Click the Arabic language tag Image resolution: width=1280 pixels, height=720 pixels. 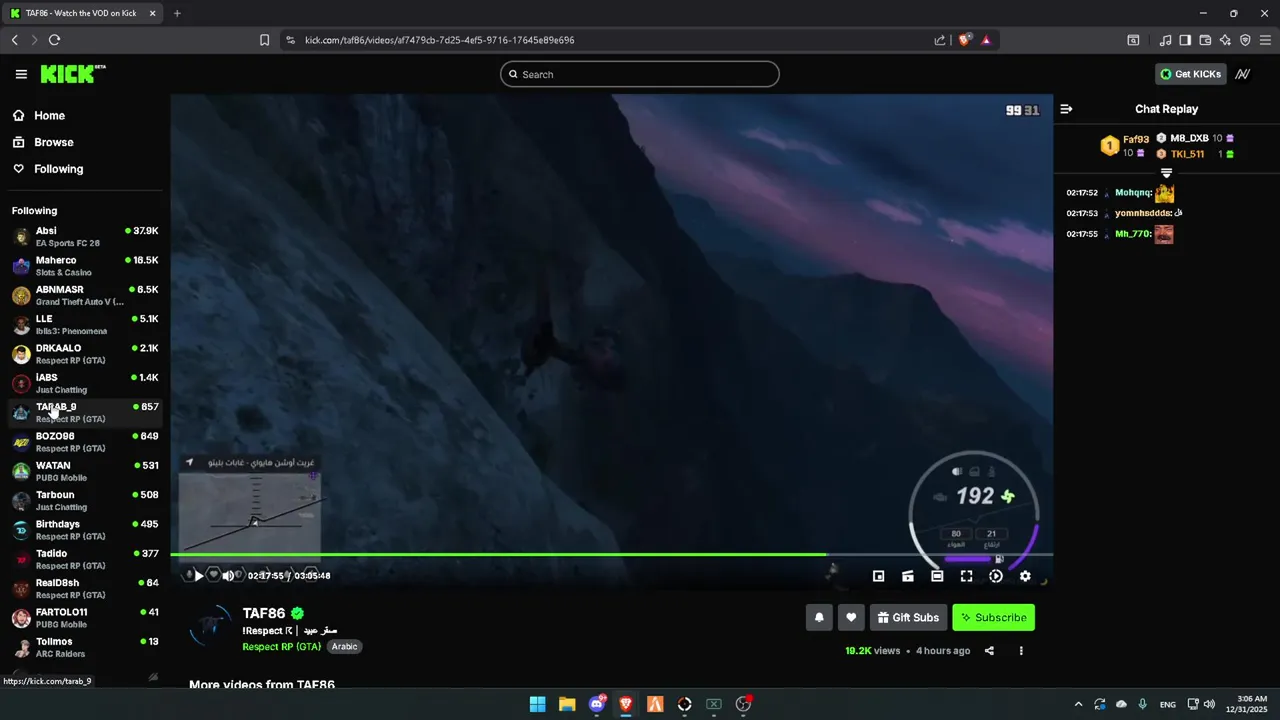344,647
